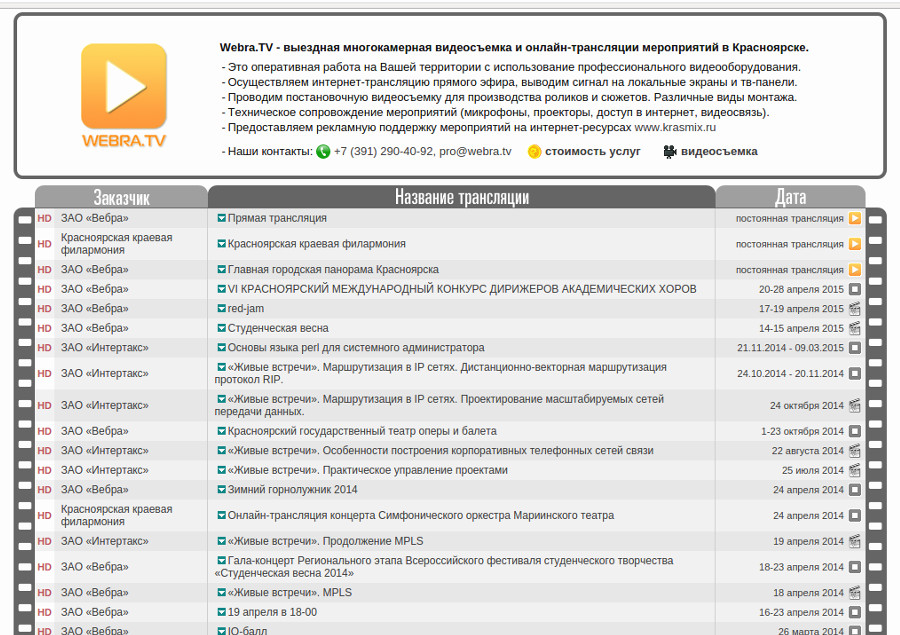Screen dimensions: 900x635
Task: Click clapperboard icon for red-jam row
Action: [x=855, y=309]
